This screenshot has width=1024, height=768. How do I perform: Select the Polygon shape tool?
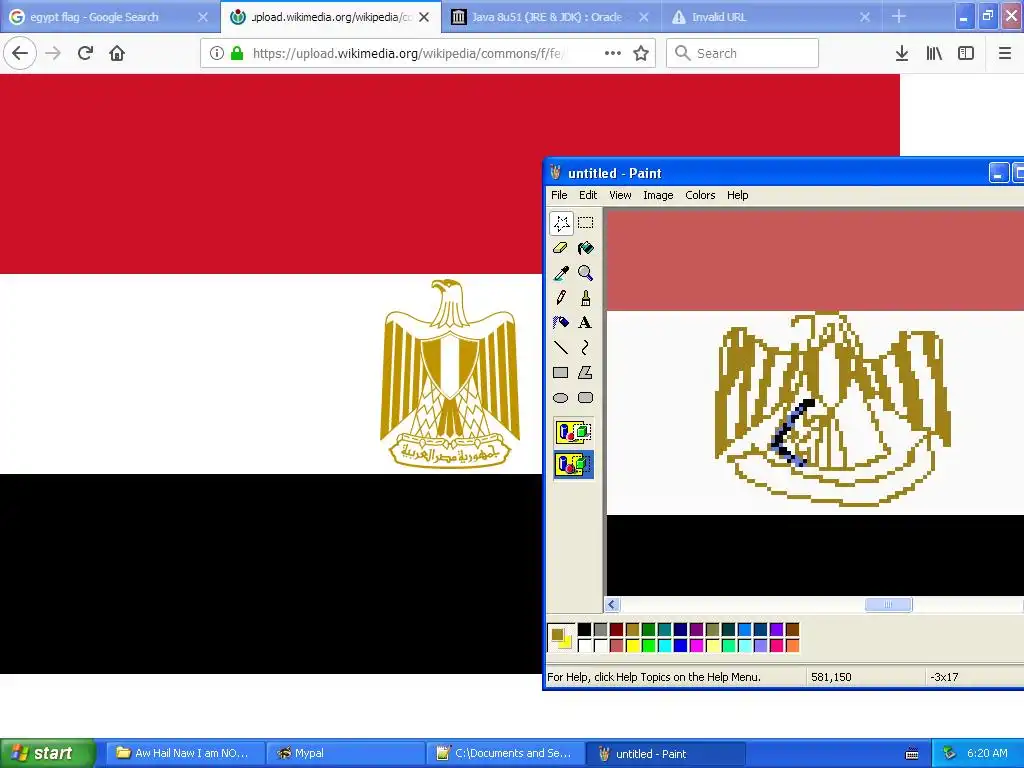tap(586, 373)
